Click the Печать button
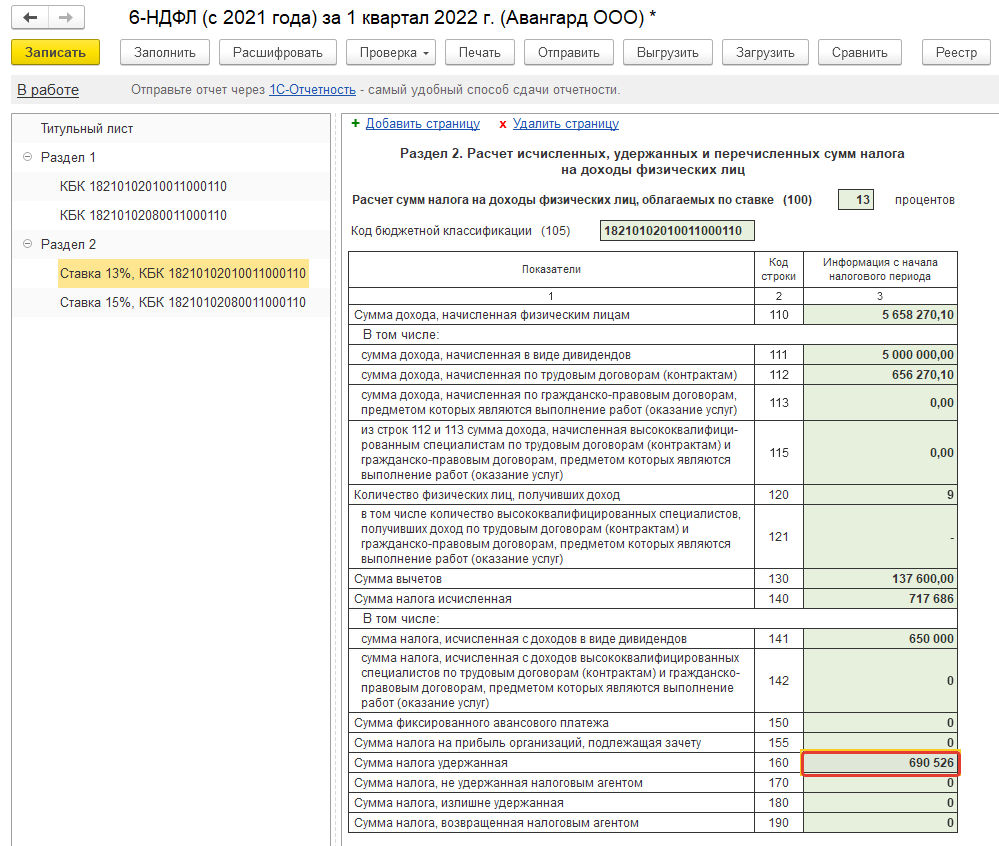 coord(479,53)
